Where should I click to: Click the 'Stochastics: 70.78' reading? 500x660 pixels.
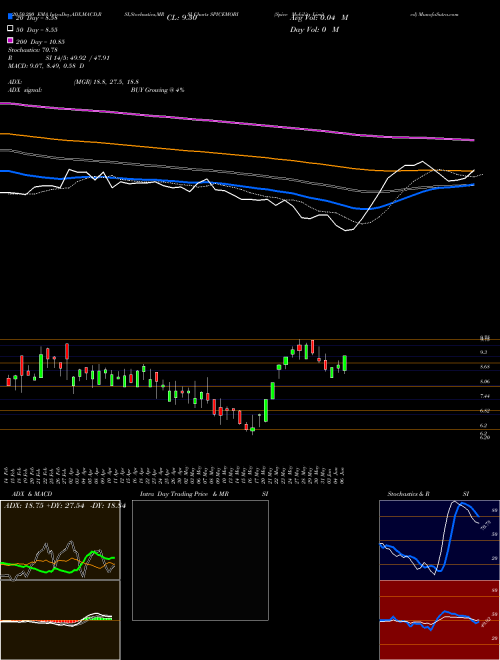[x=33, y=50]
